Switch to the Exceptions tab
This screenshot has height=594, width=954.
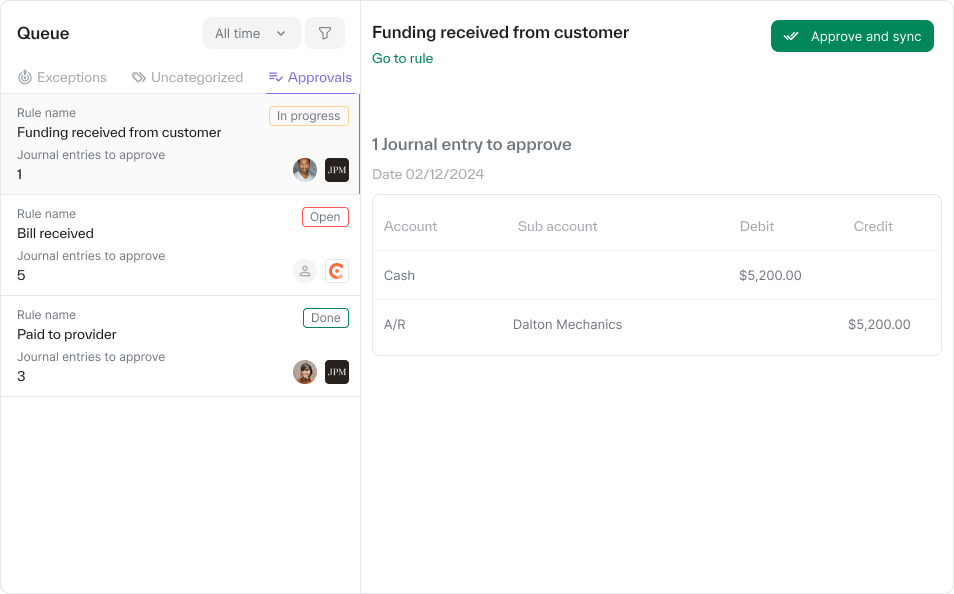pos(62,77)
